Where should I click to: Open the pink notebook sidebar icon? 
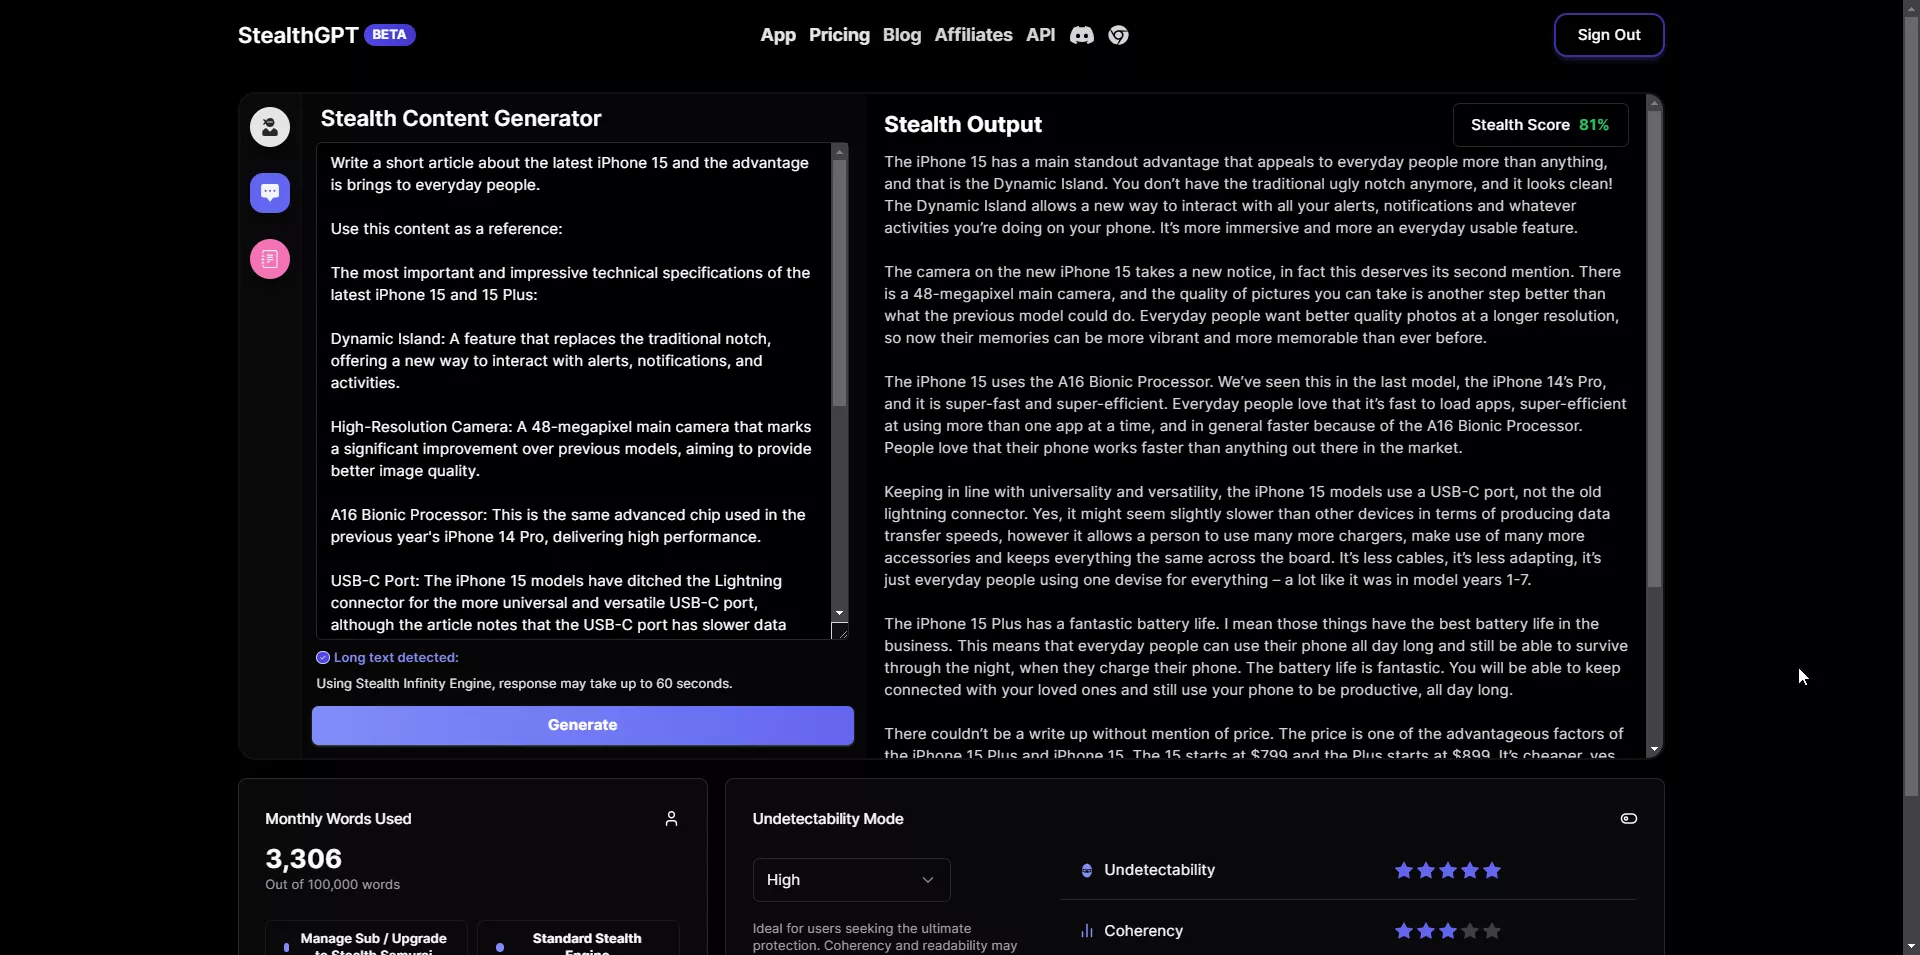(270, 259)
